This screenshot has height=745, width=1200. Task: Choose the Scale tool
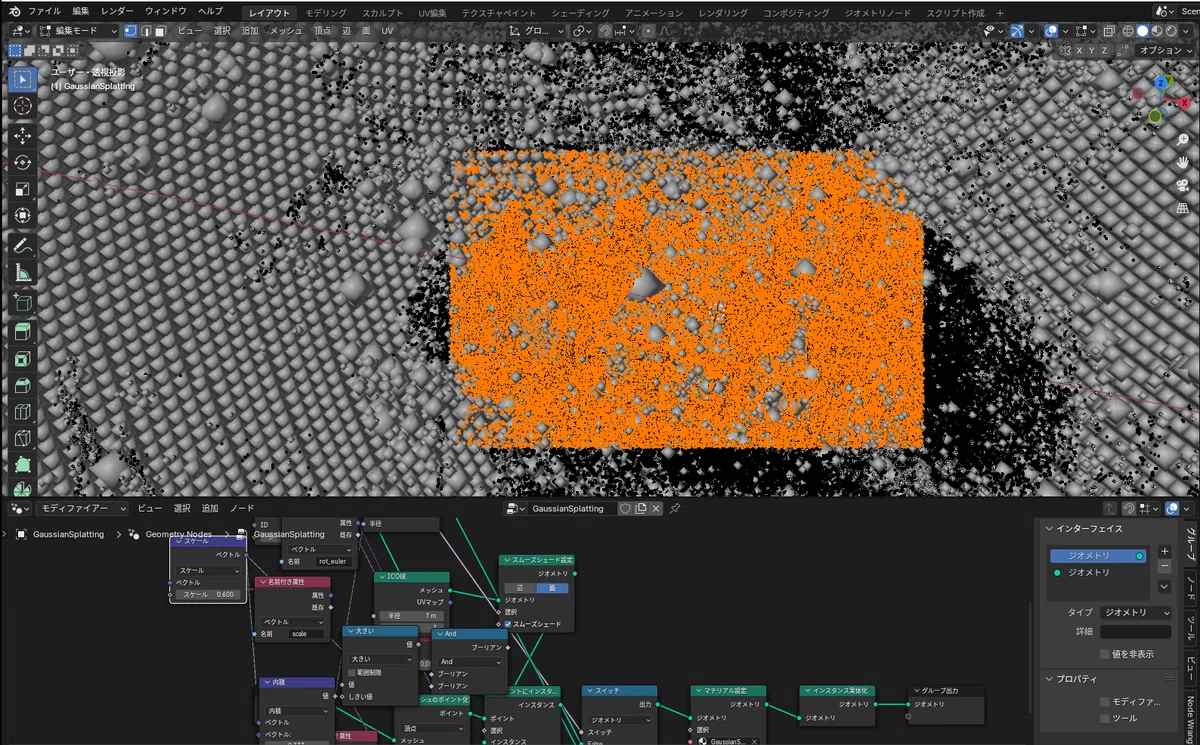22,189
